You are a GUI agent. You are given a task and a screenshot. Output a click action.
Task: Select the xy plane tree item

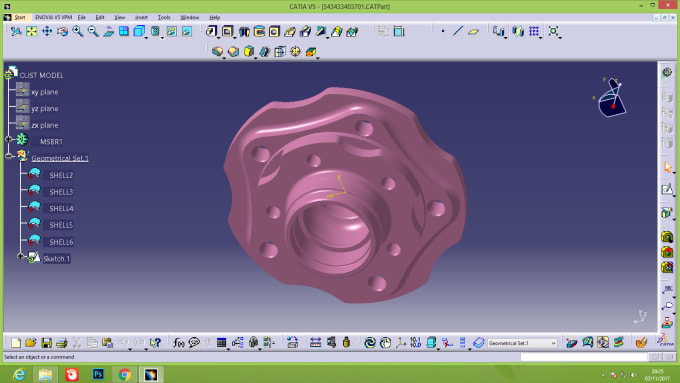click(x=45, y=92)
